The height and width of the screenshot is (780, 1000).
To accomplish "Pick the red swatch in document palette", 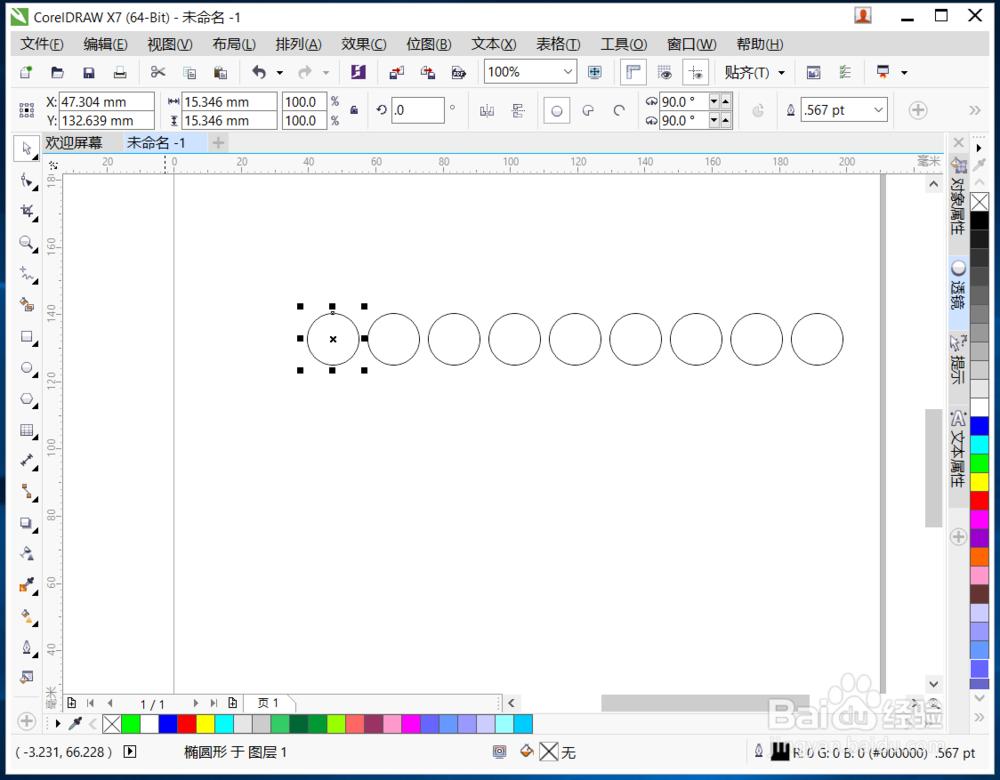I will 187,724.
